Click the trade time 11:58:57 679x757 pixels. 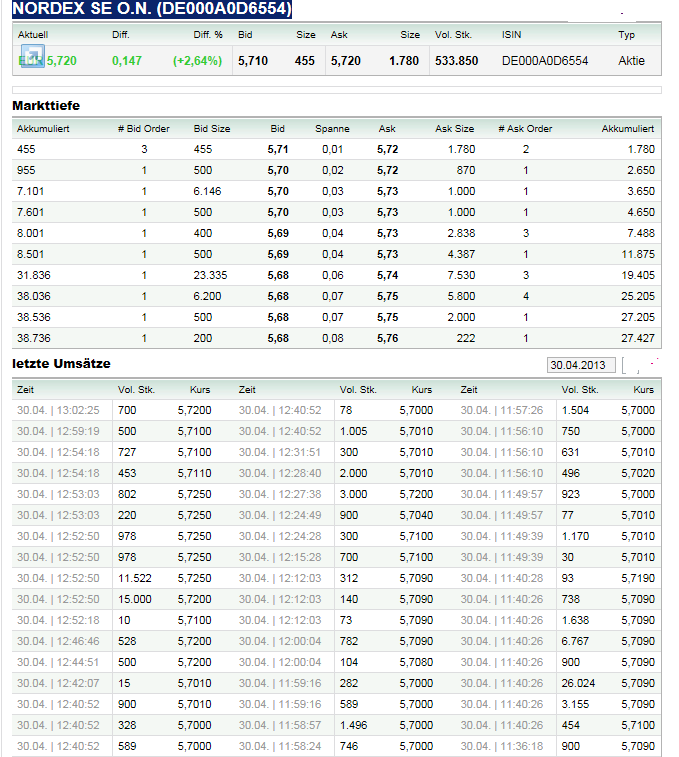tap(299, 726)
